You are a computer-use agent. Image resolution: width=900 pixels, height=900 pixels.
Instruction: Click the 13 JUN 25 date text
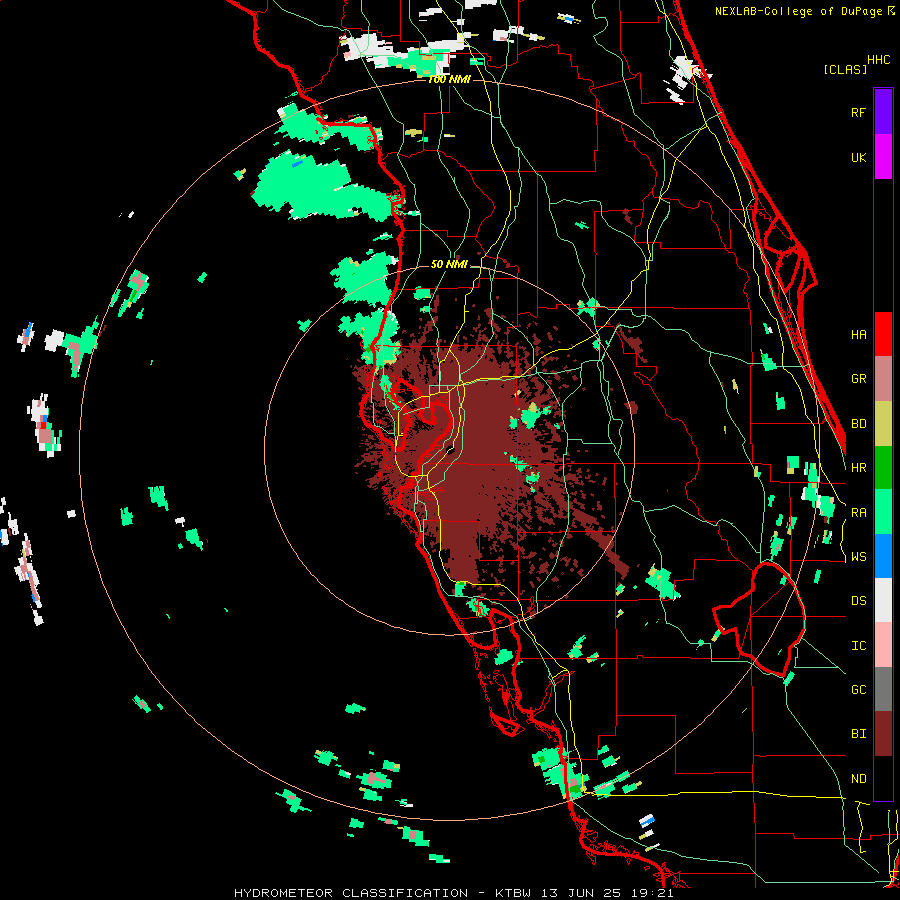point(579,893)
